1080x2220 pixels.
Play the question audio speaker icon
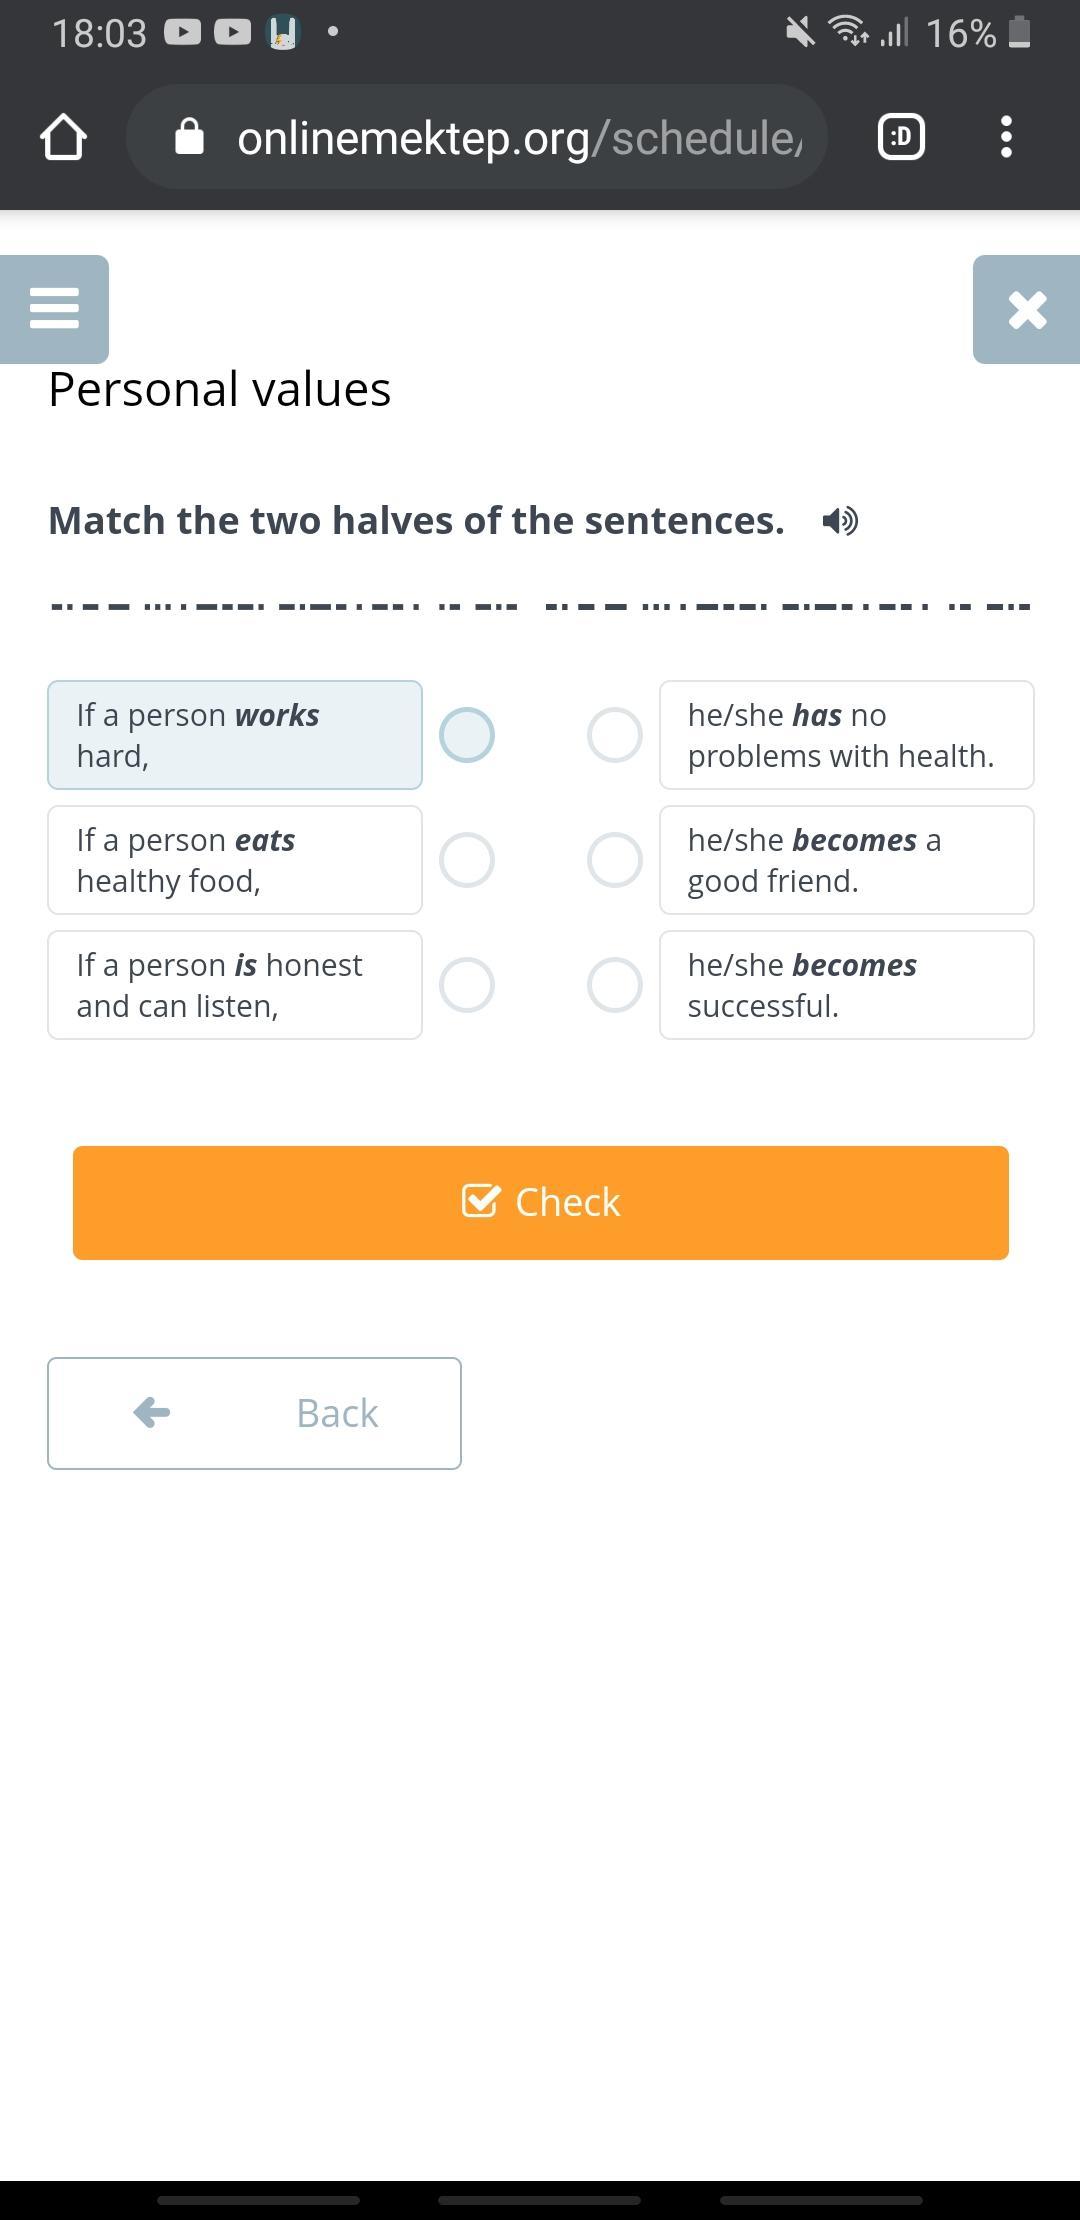coord(840,521)
